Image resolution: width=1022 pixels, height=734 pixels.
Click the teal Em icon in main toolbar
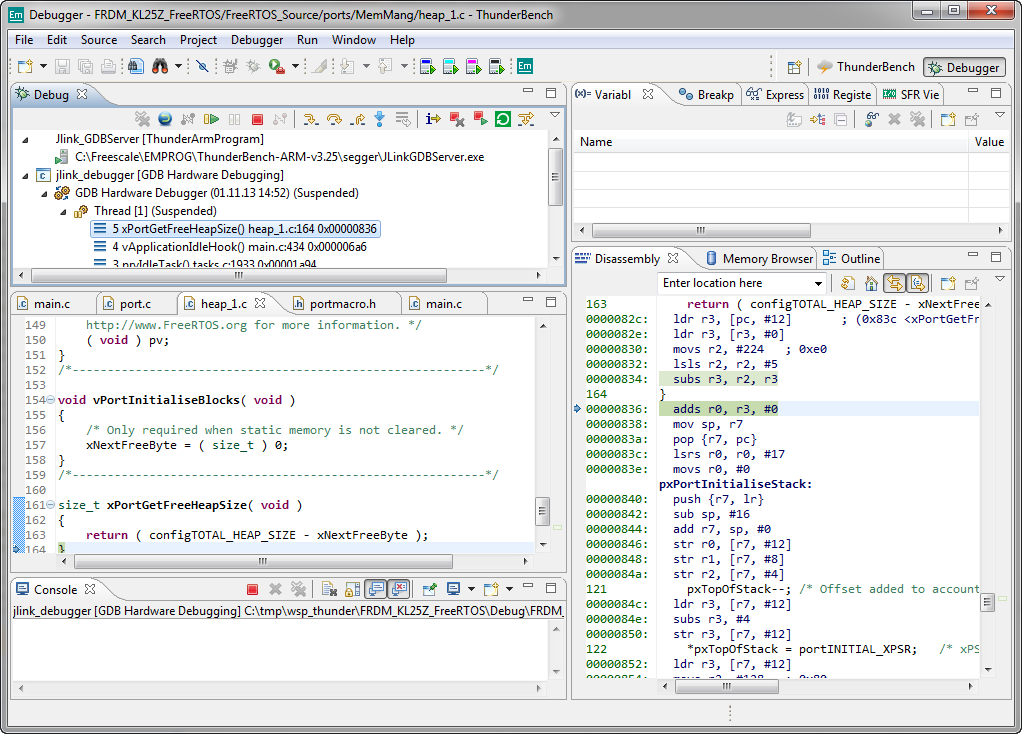(524, 67)
